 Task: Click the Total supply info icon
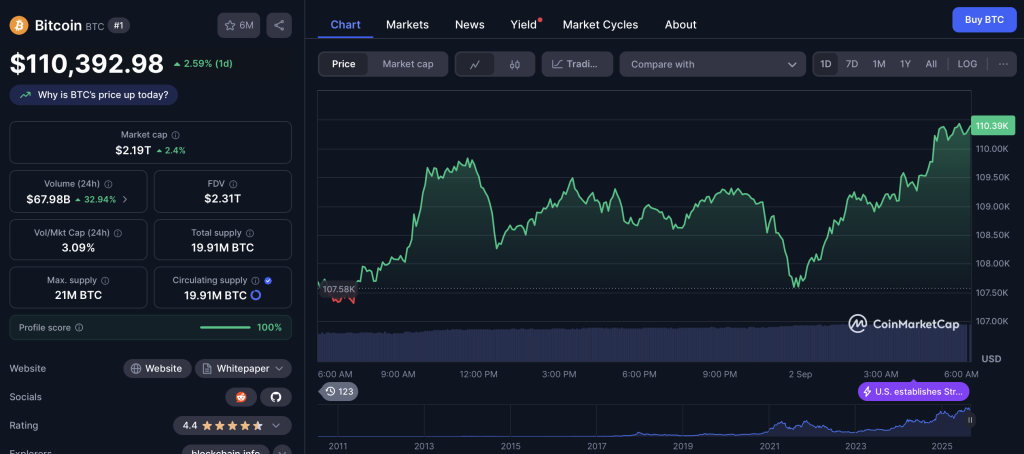point(250,233)
